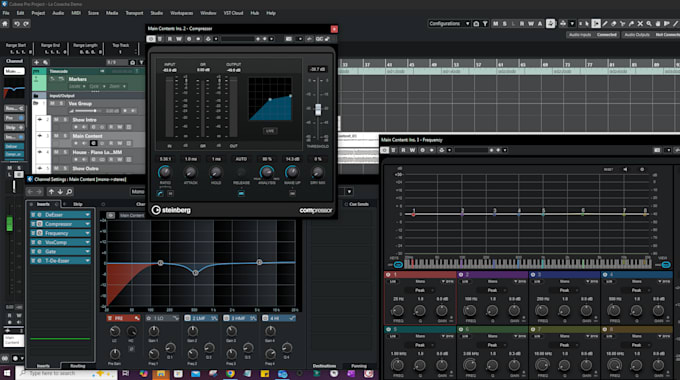Click the Filter Track Types funnel icon

[141, 62]
